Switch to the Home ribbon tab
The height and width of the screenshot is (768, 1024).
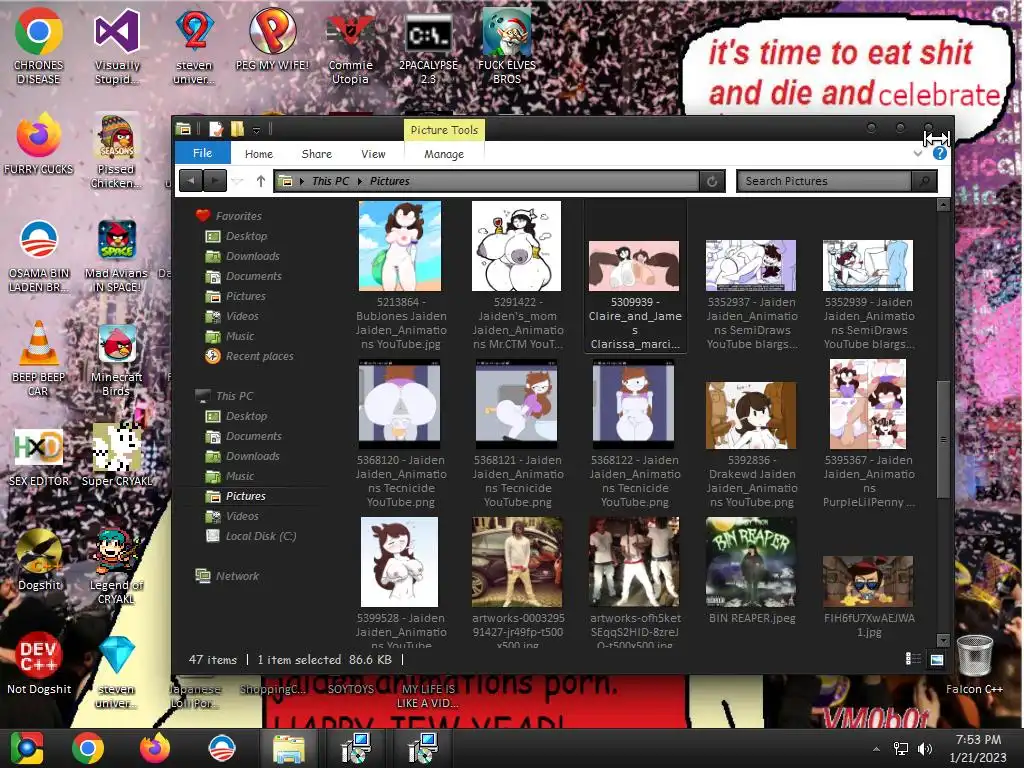(259, 154)
